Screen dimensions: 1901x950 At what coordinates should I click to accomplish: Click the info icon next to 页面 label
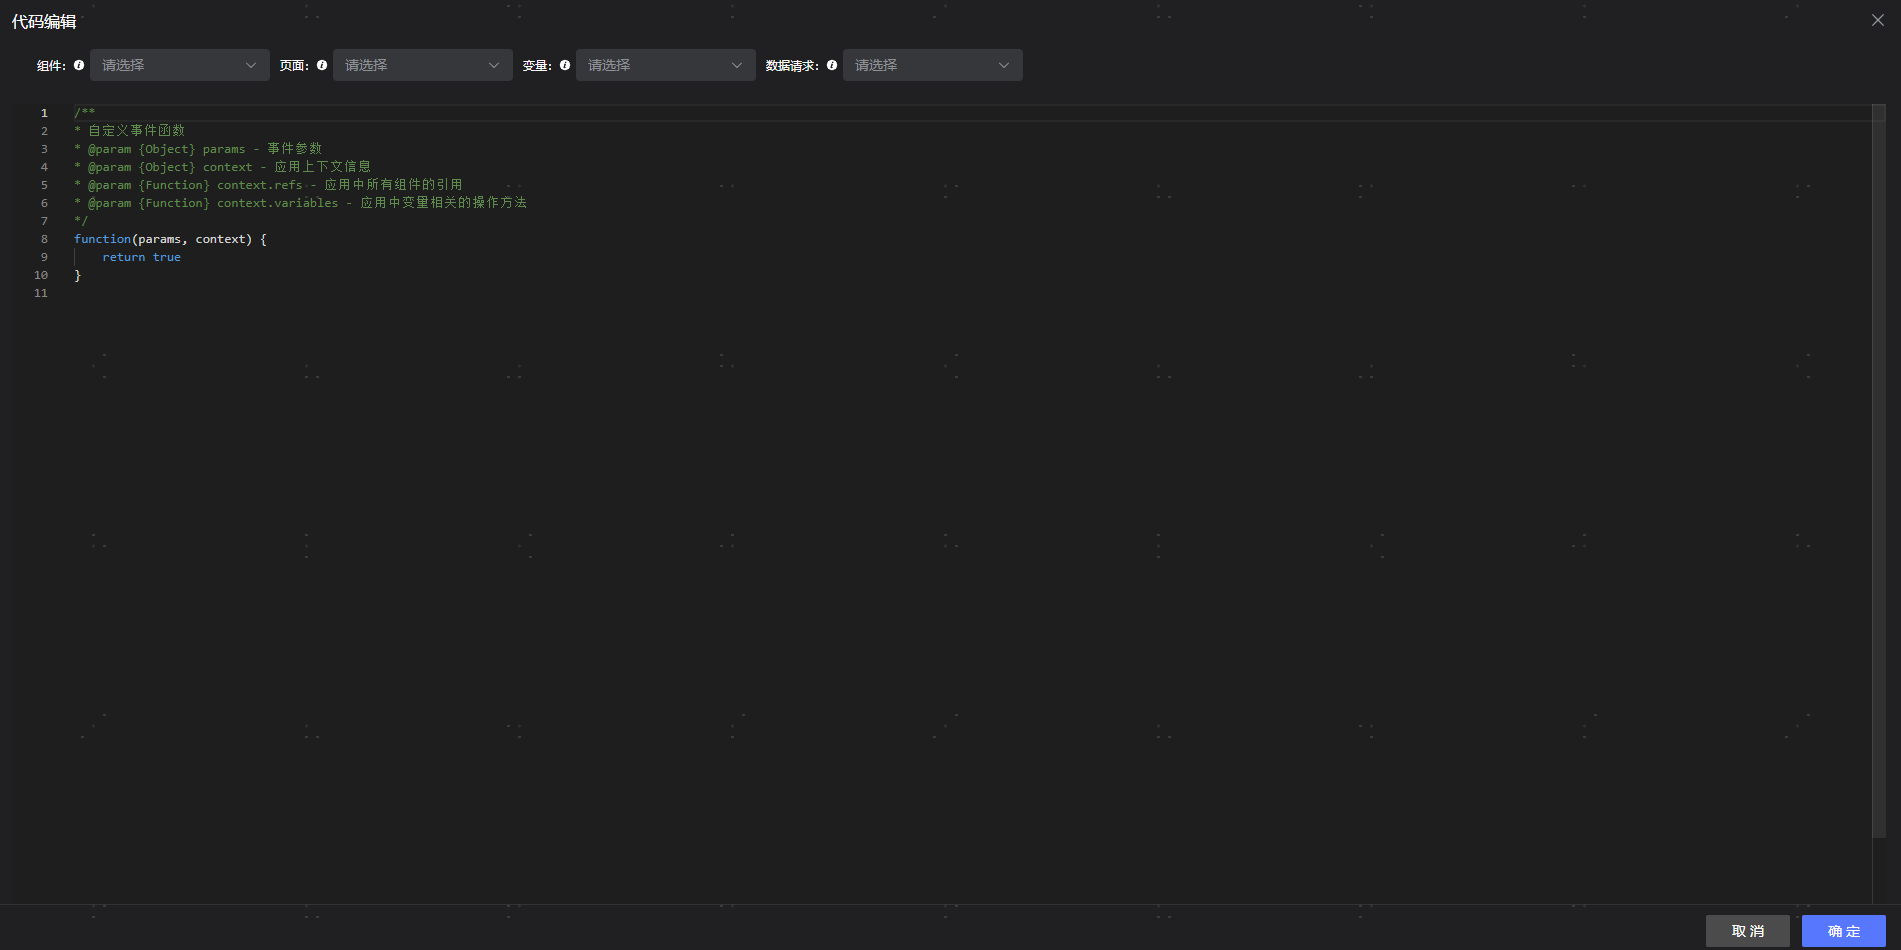coord(322,65)
